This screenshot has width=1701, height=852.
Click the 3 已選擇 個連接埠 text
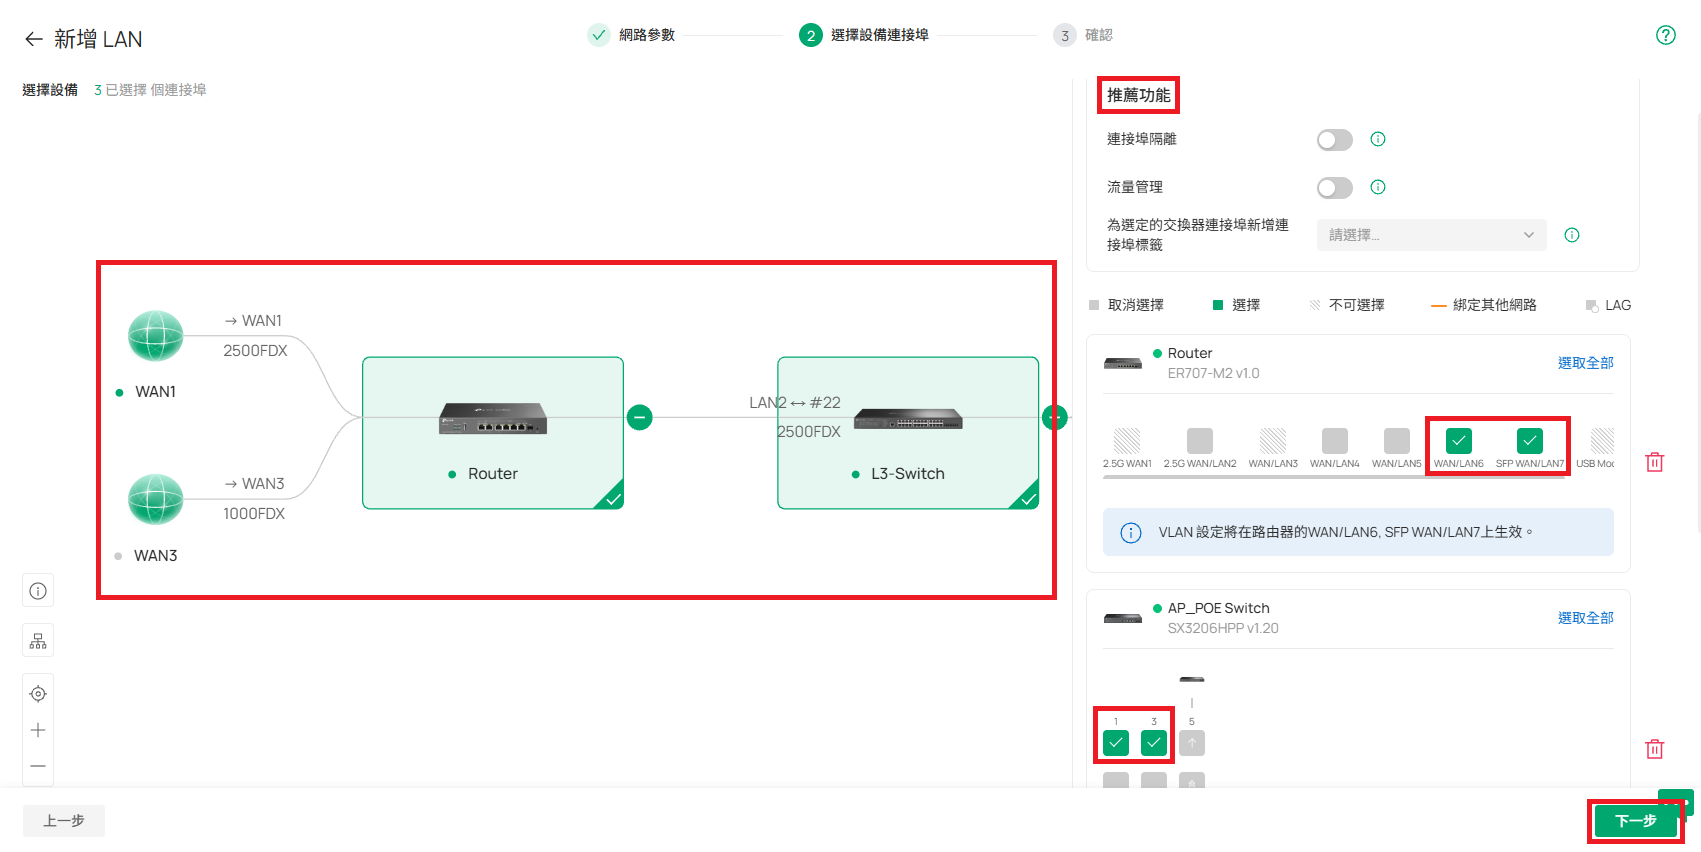click(150, 90)
